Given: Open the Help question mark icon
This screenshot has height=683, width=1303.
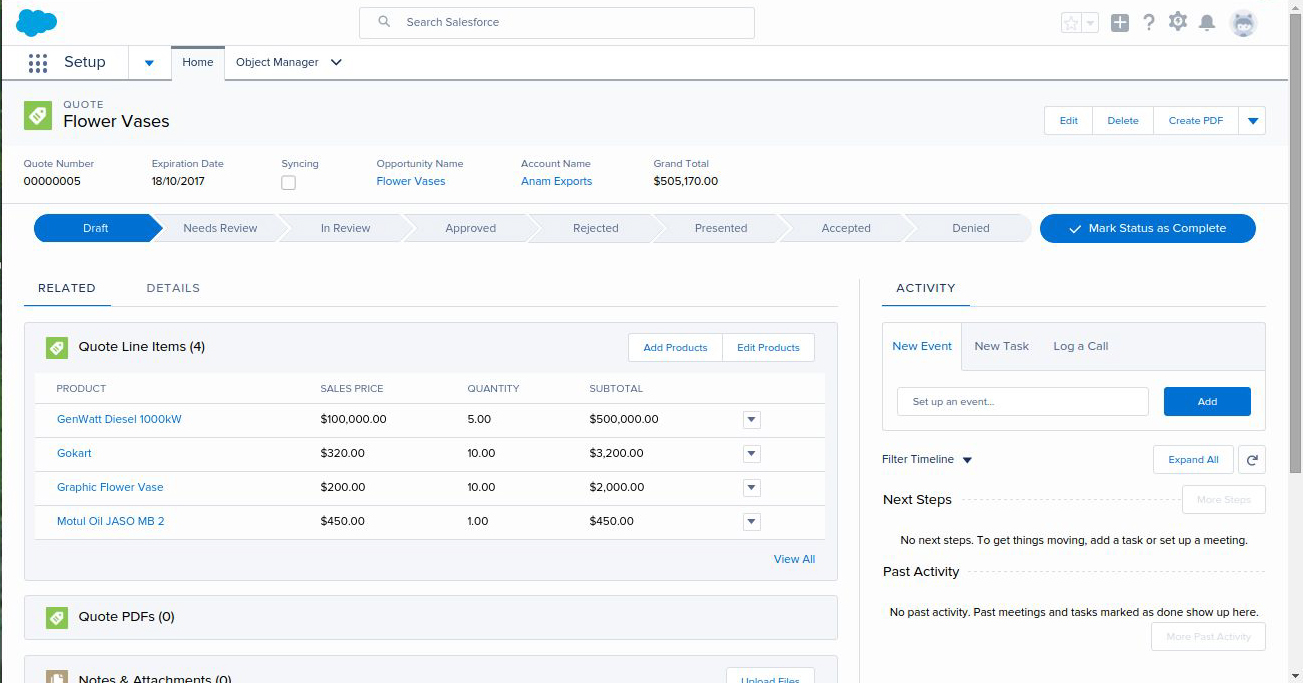Looking at the screenshot, I should pyautogui.click(x=1149, y=22).
